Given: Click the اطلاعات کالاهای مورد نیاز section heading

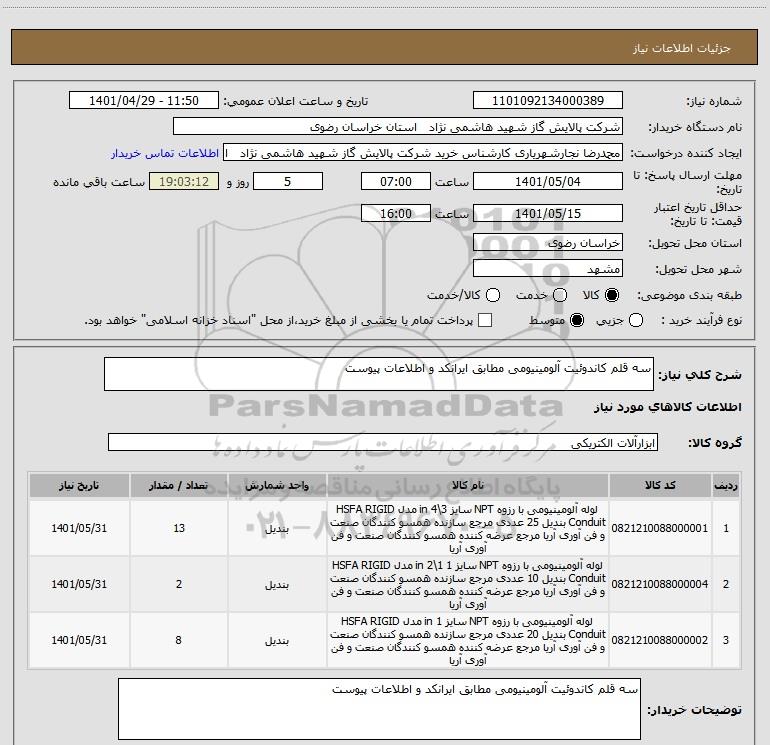Looking at the screenshot, I should 667,407.
